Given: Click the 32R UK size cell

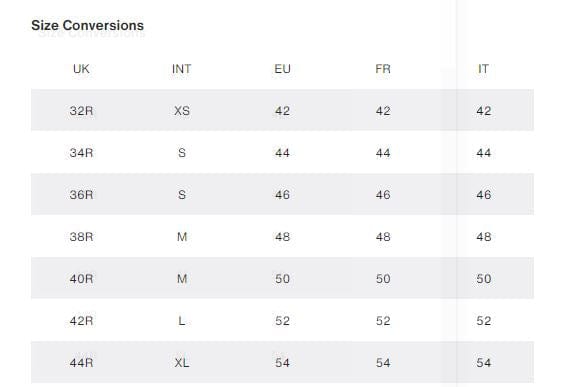Looking at the screenshot, I should click(x=81, y=111).
